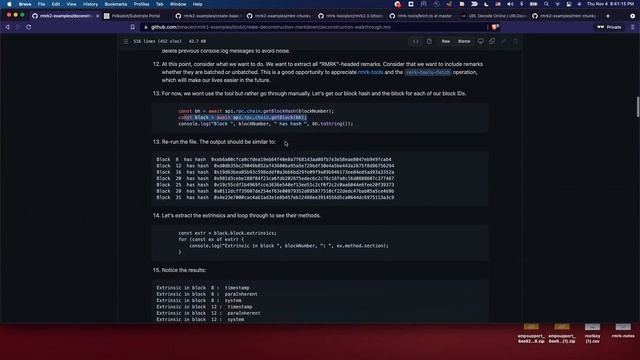The height and width of the screenshot is (360, 640).
Task: Click the menu bar clock Thu Nov 4
Action: click(x=610, y=4)
